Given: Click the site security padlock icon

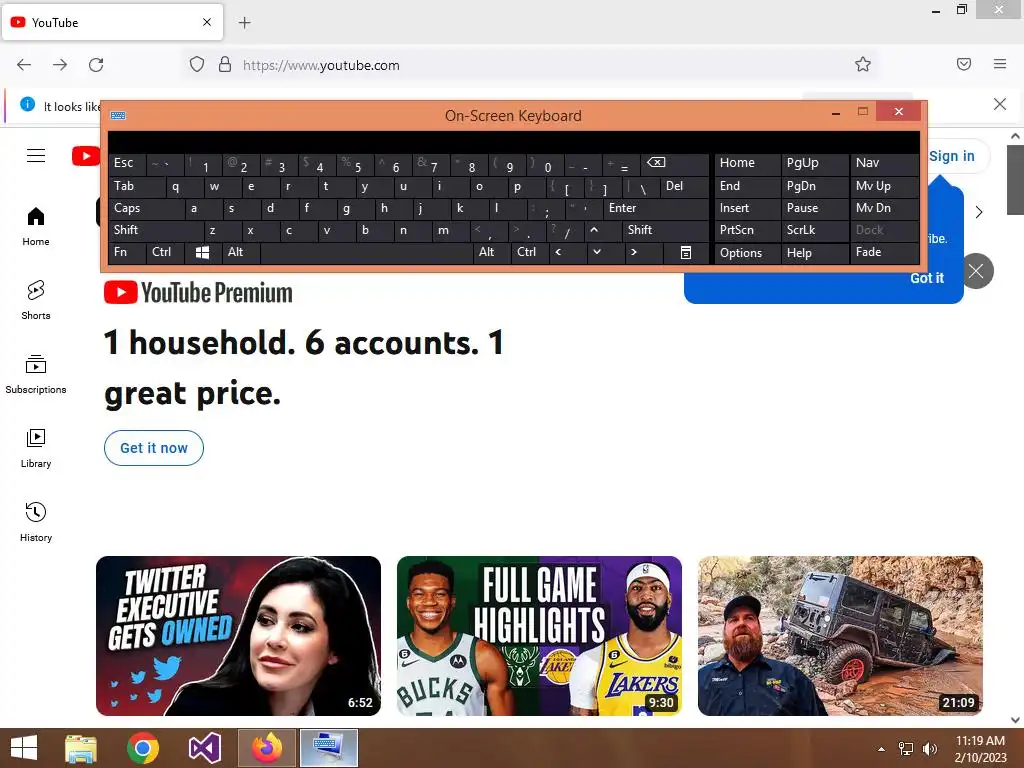Looking at the screenshot, I should click(225, 64).
